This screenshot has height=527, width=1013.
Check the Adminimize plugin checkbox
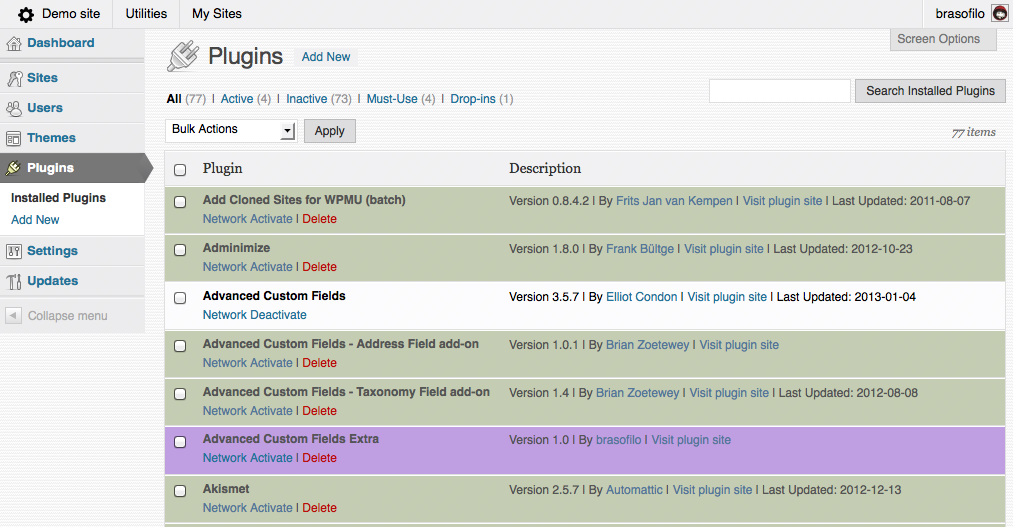pyautogui.click(x=180, y=250)
